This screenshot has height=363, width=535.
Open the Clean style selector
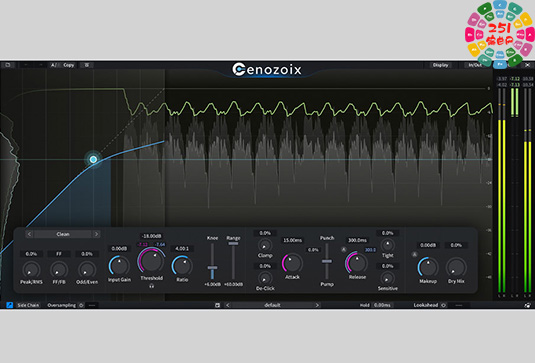pyautogui.click(x=63, y=234)
